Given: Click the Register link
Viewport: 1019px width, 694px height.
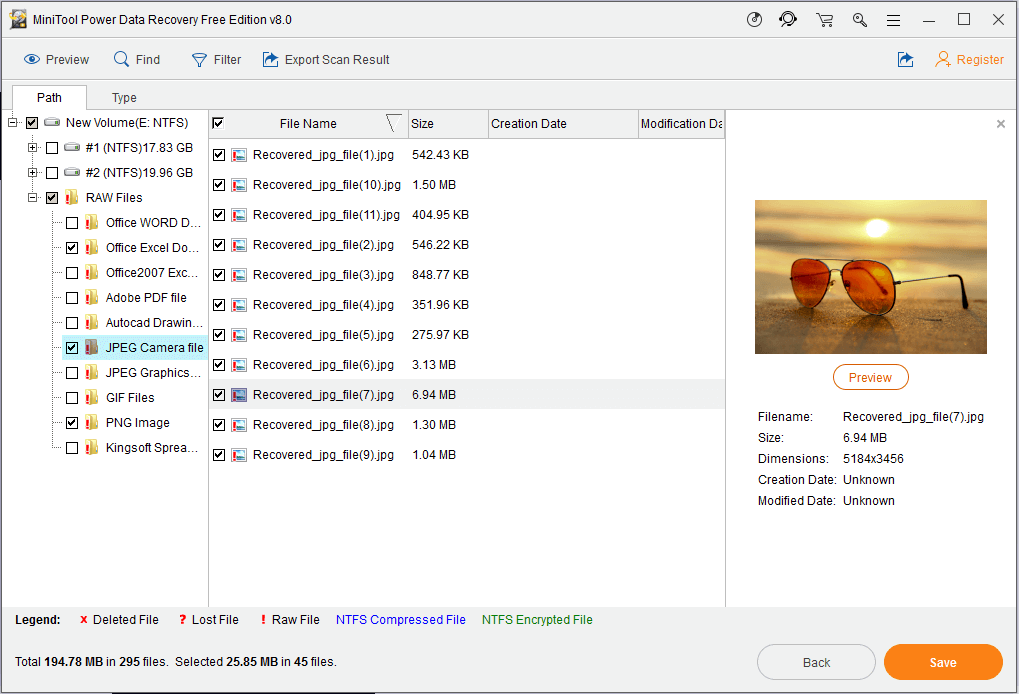Looking at the screenshot, I should pyautogui.click(x=970, y=60).
